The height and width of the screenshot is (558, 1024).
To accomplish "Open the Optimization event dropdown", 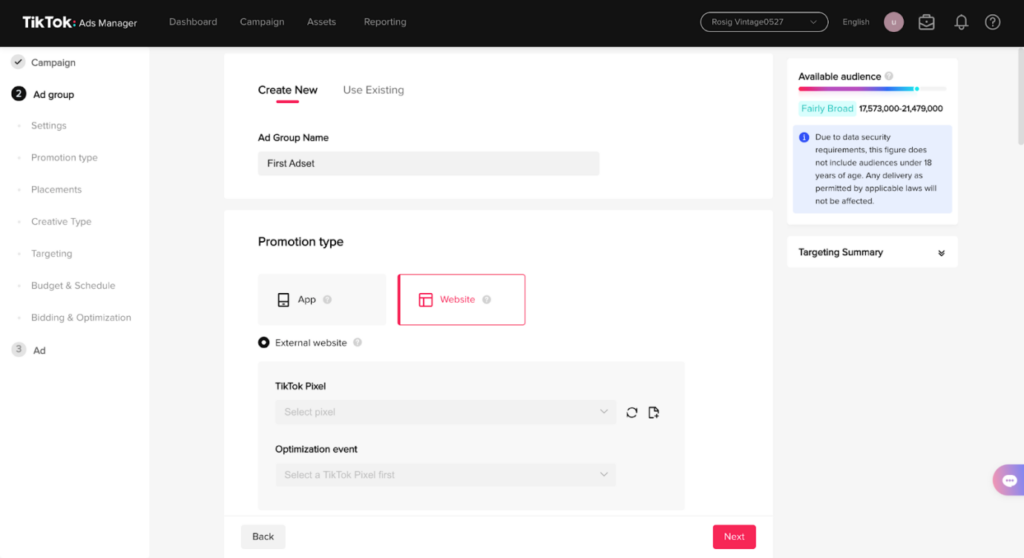I will [x=446, y=475].
